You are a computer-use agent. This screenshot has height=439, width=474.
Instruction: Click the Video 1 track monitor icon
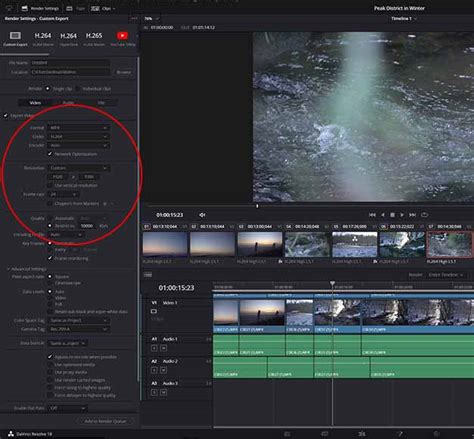click(154, 311)
